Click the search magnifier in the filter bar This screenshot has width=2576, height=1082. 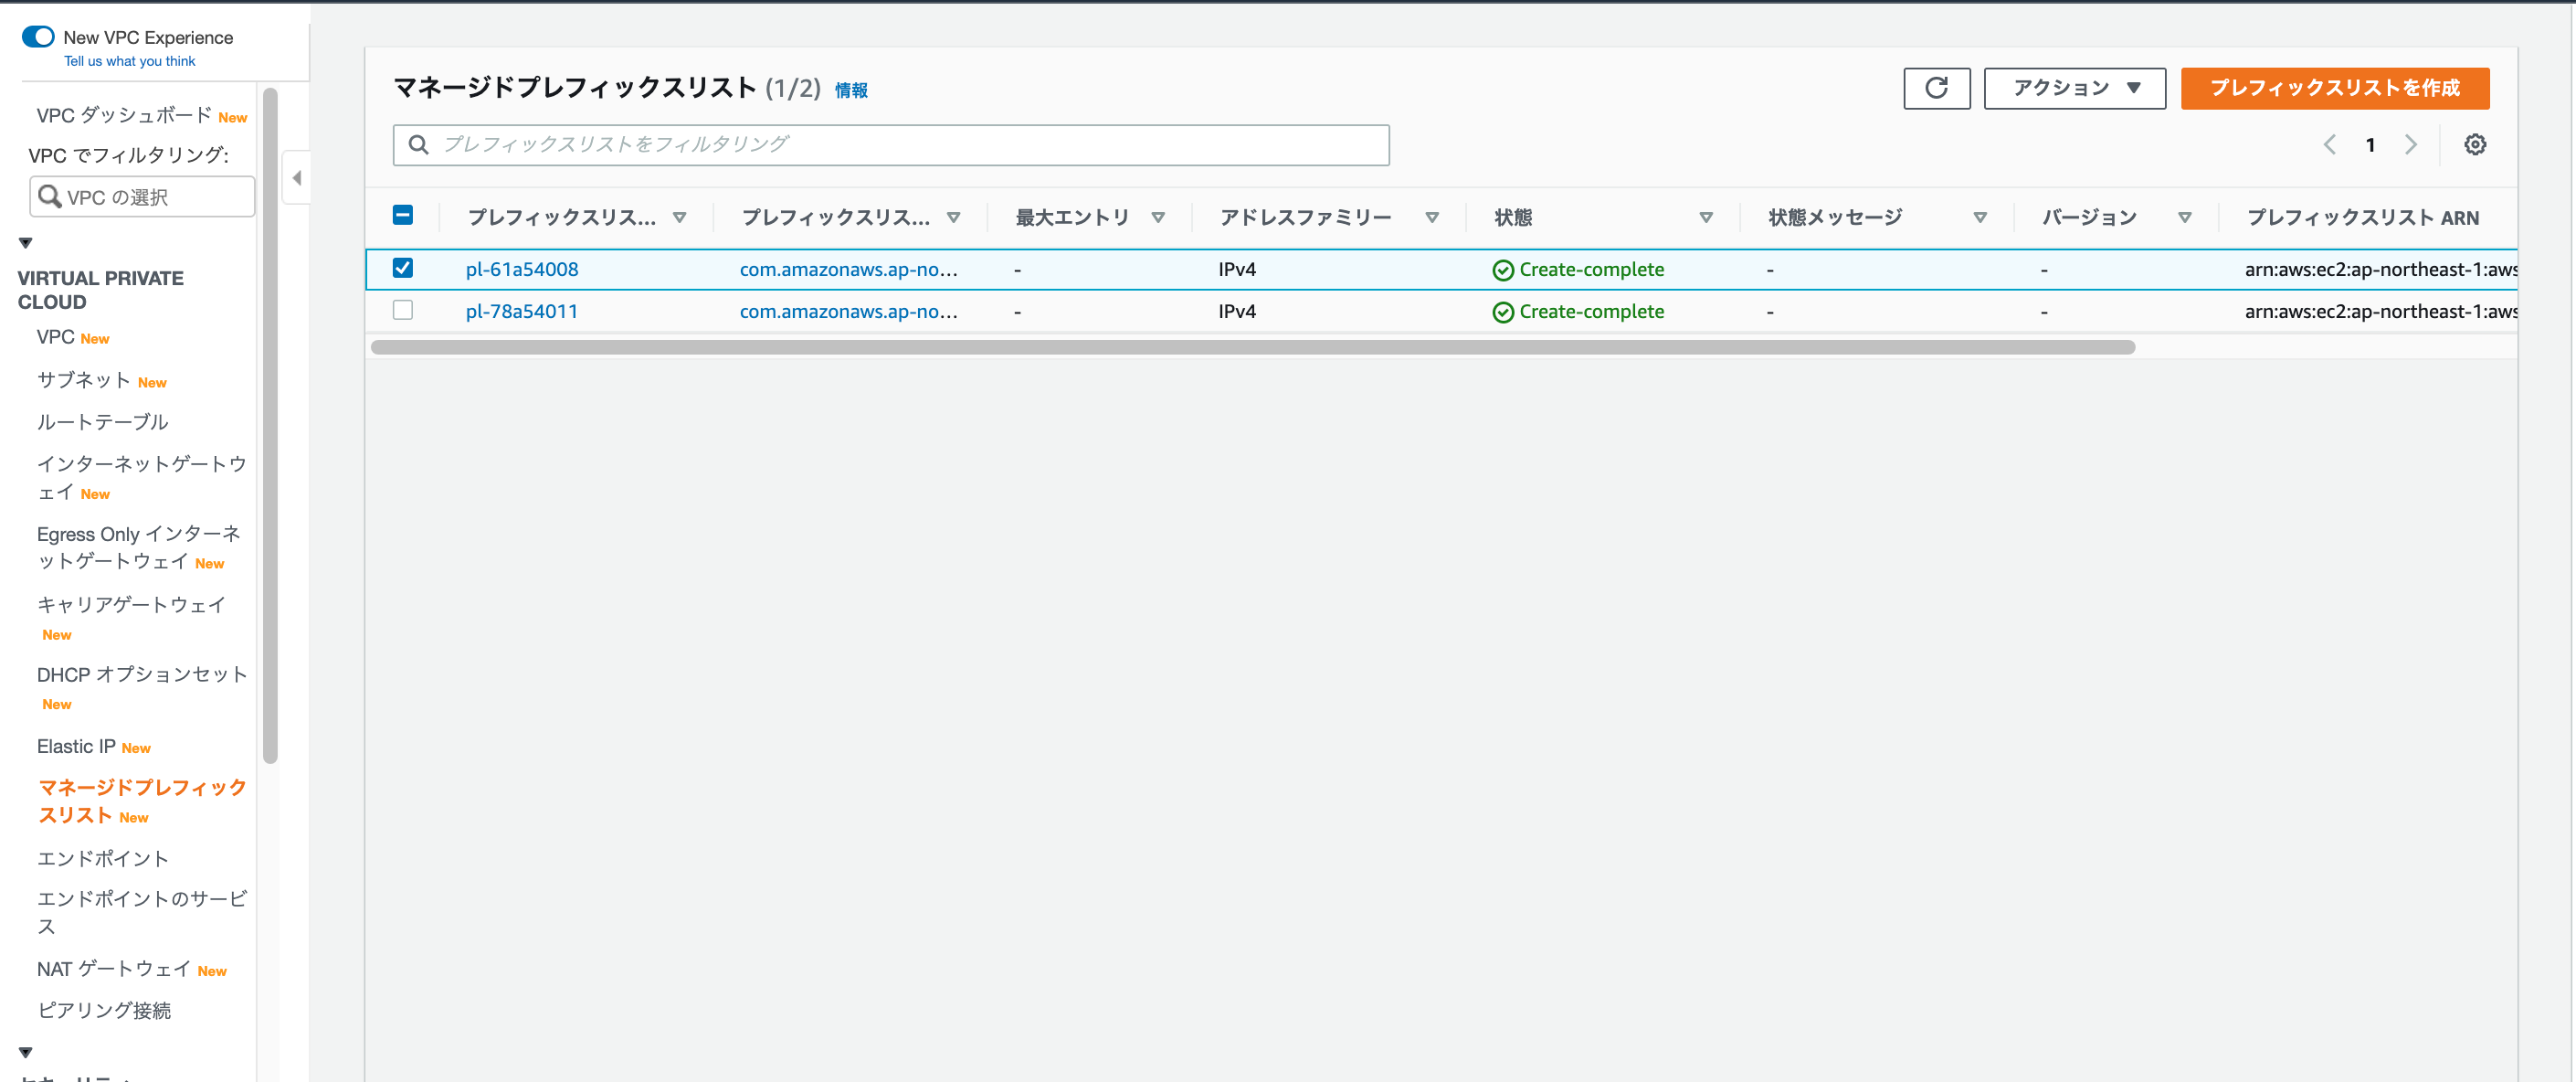pos(418,144)
